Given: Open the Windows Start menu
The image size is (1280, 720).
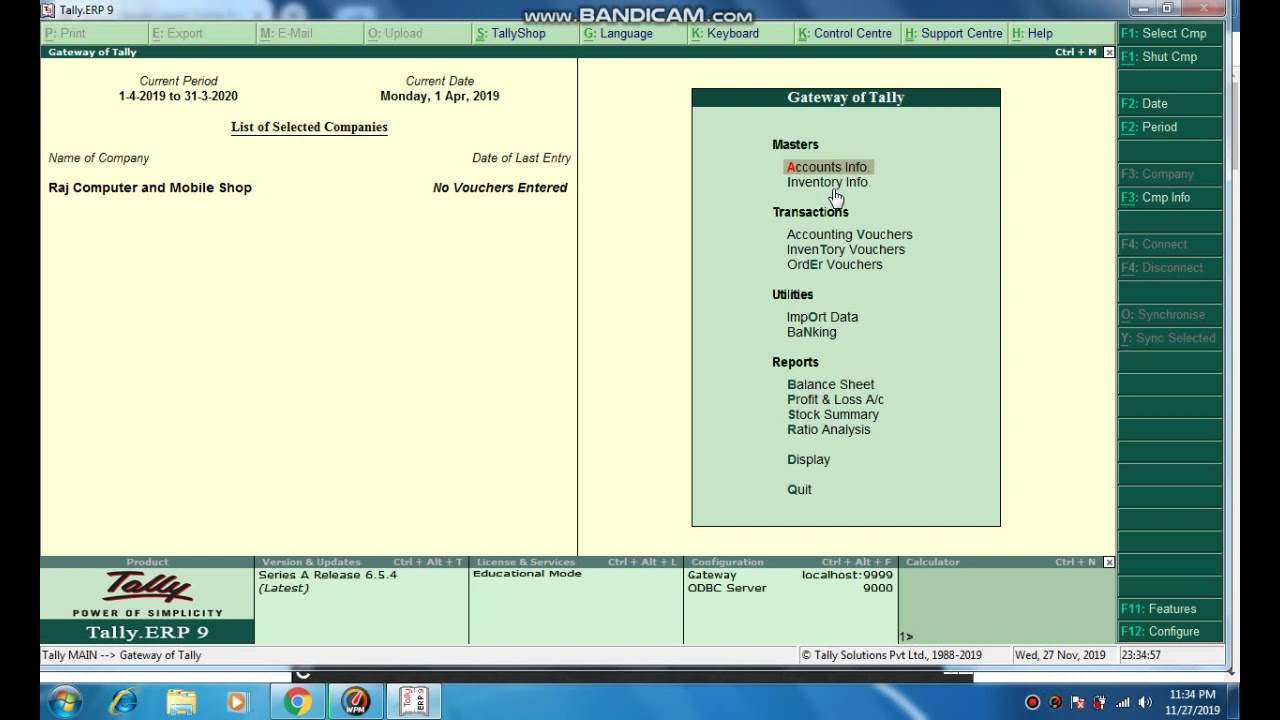Looking at the screenshot, I should pos(64,702).
